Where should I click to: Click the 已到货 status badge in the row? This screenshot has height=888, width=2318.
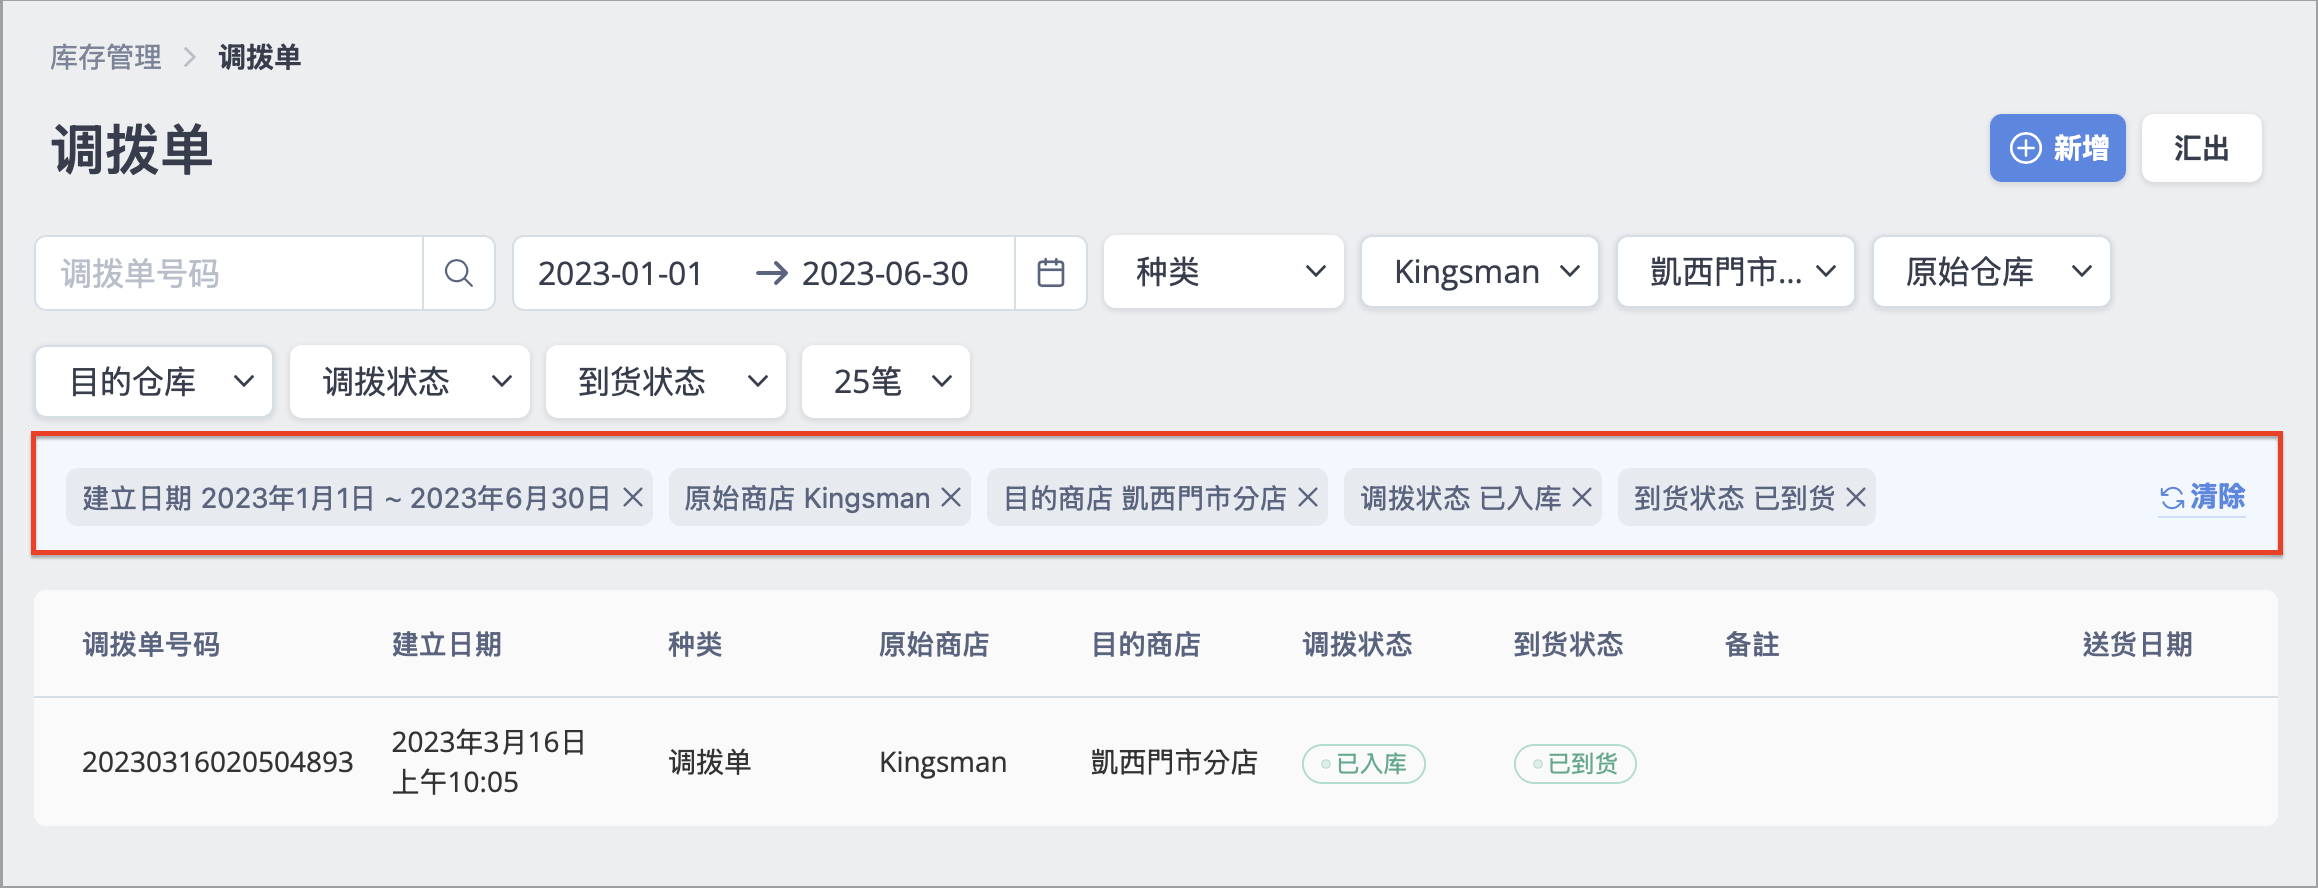pos(1575,764)
